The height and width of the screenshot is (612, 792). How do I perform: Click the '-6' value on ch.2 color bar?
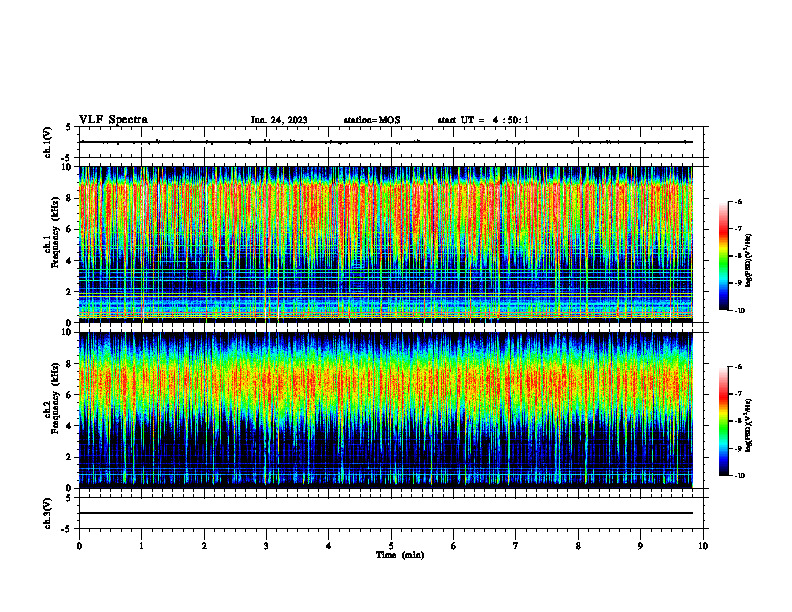(x=738, y=367)
